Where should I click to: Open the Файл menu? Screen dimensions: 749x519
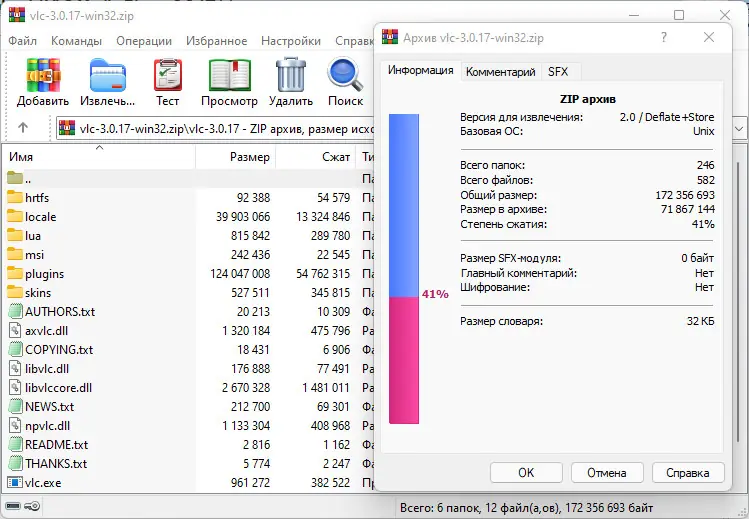(22, 41)
